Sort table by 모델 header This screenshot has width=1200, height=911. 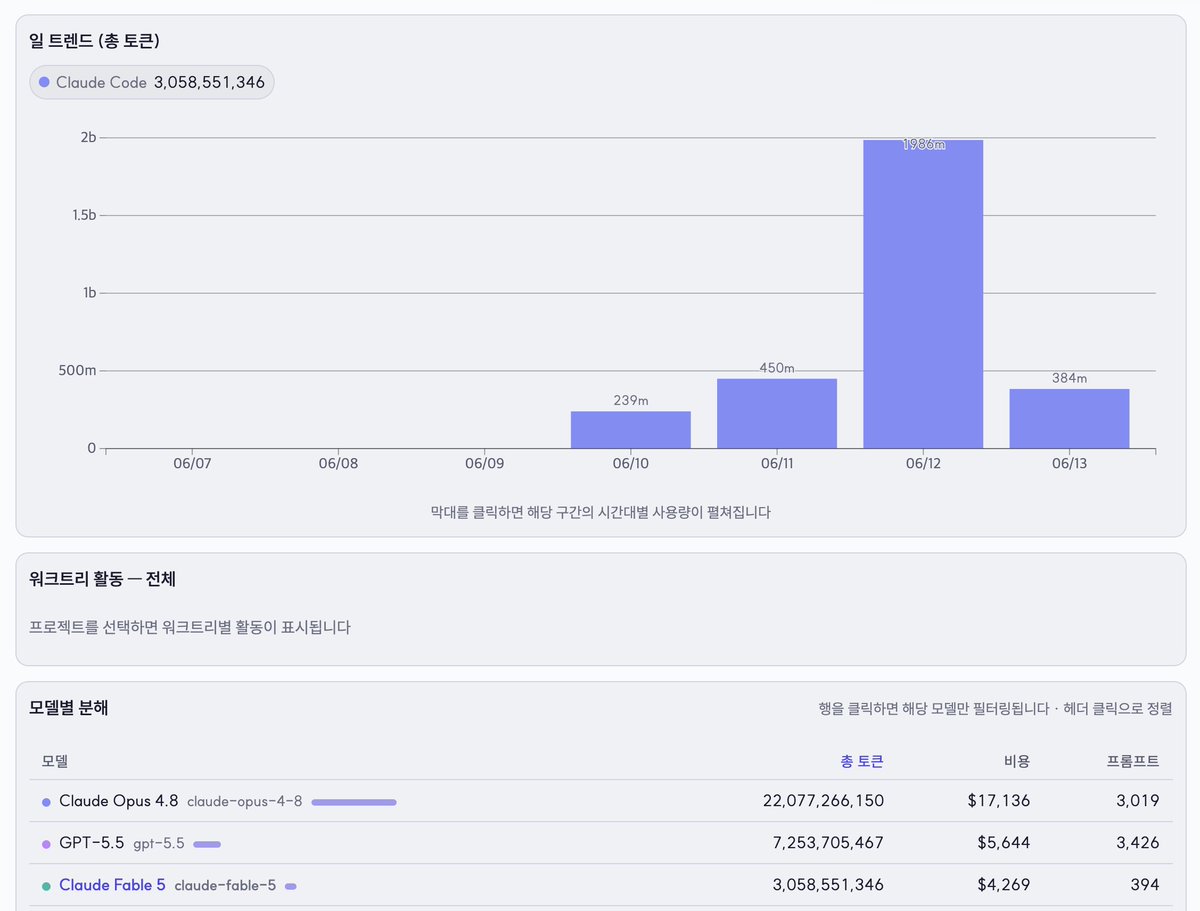[x=55, y=761]
